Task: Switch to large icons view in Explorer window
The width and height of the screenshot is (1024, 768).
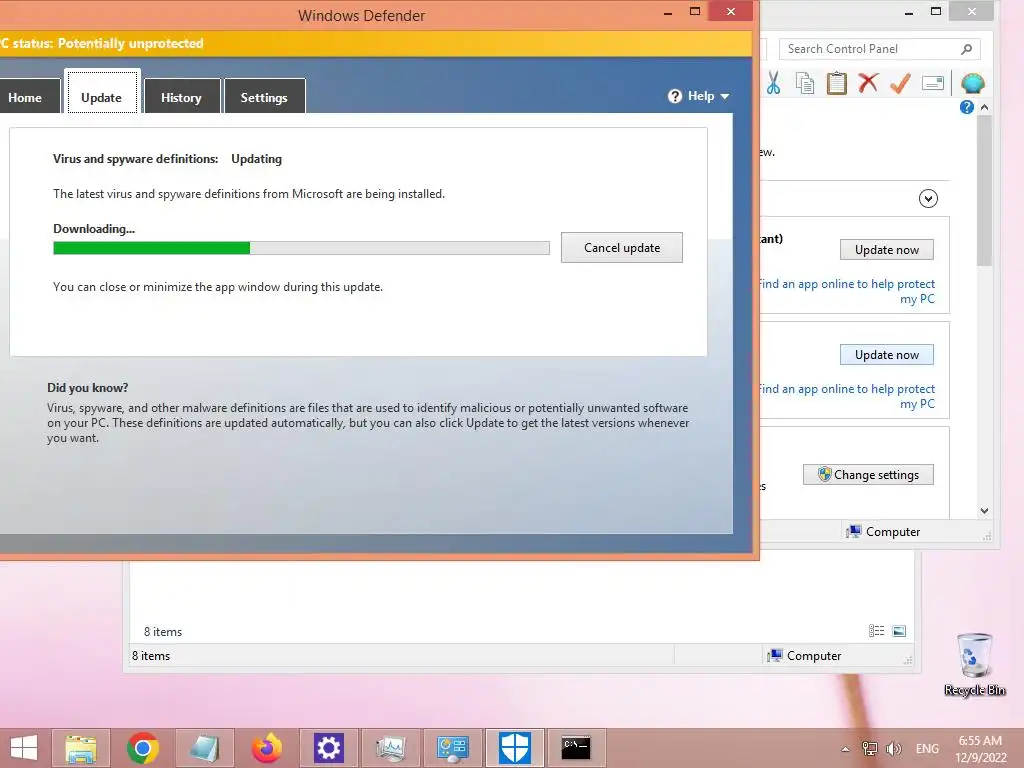Action: coord(899,631)
